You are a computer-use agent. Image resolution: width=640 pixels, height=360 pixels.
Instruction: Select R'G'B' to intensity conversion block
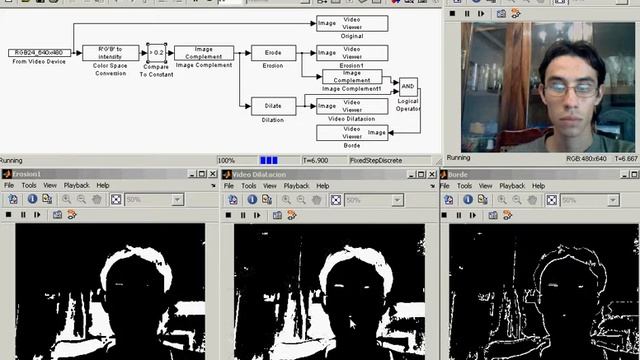click(111, 53)
